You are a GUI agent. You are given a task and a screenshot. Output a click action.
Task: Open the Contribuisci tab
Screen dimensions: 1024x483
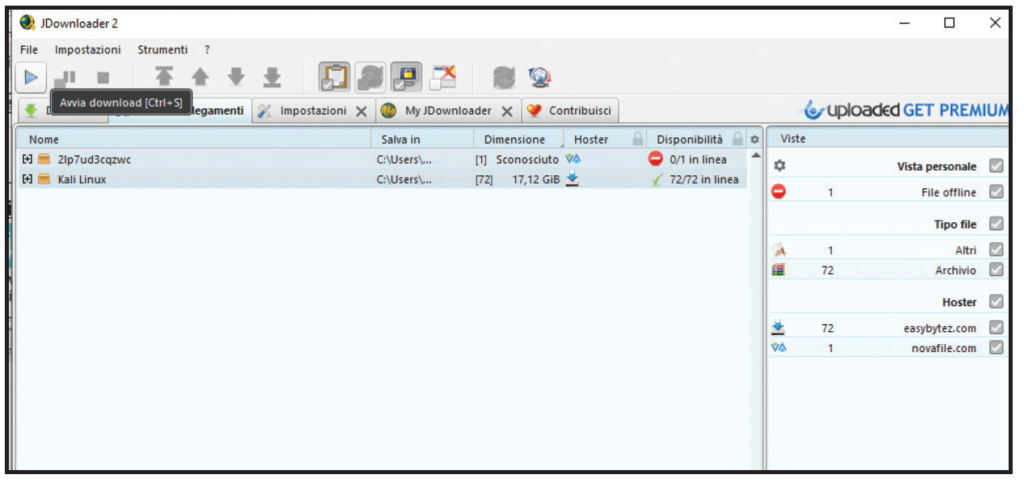click(x=570, y=111)
